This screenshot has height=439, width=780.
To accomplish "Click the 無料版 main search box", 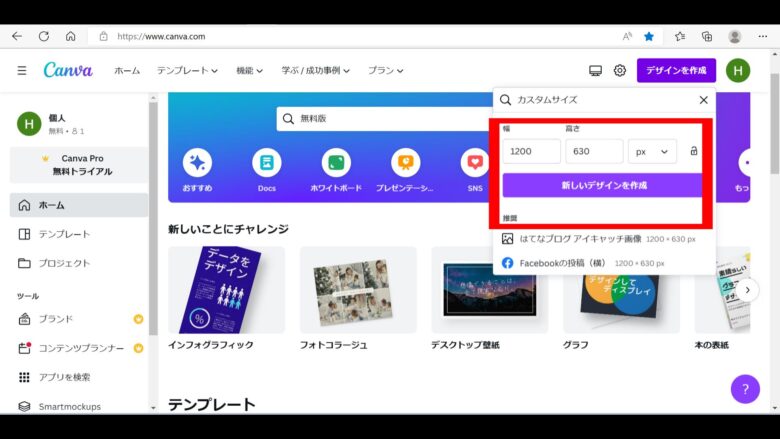I will click(384, 119).
